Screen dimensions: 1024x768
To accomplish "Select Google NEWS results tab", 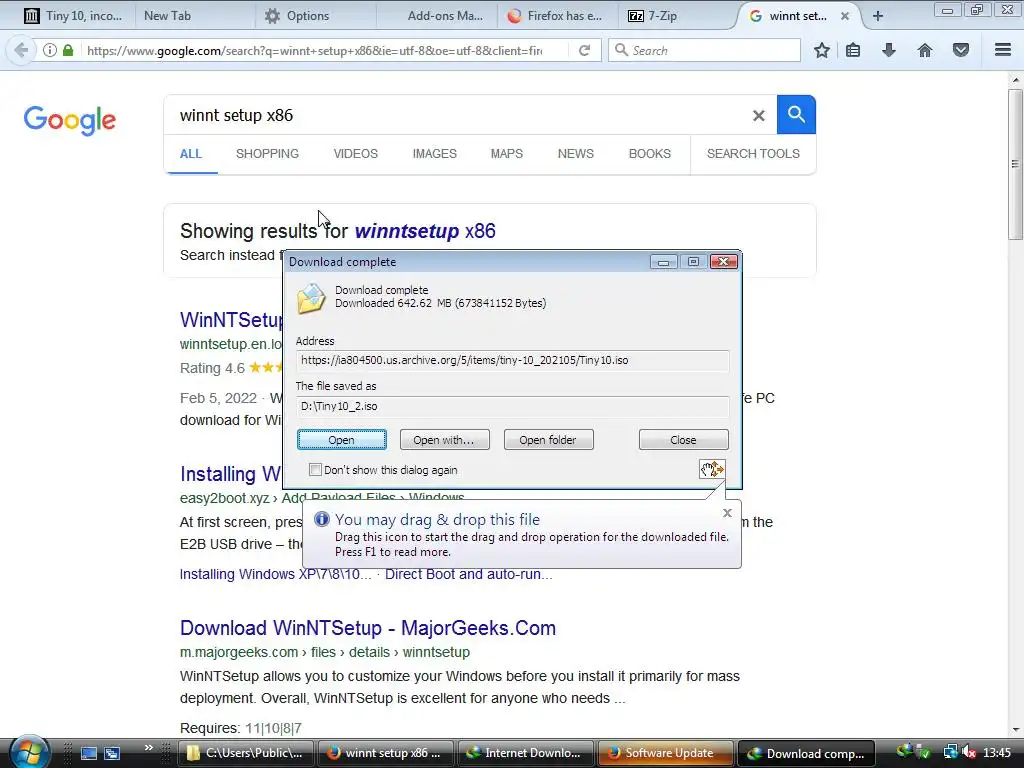I will point(575,153).
